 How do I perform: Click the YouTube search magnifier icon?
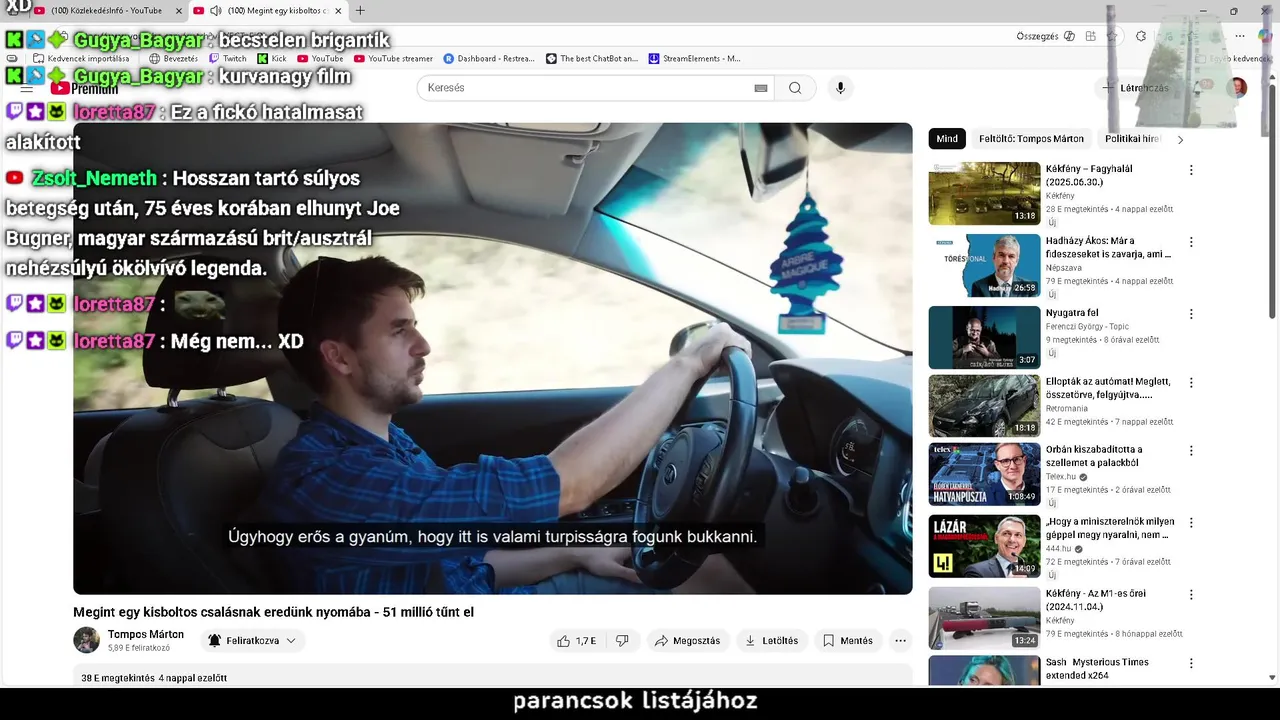(x=795, y=88)
